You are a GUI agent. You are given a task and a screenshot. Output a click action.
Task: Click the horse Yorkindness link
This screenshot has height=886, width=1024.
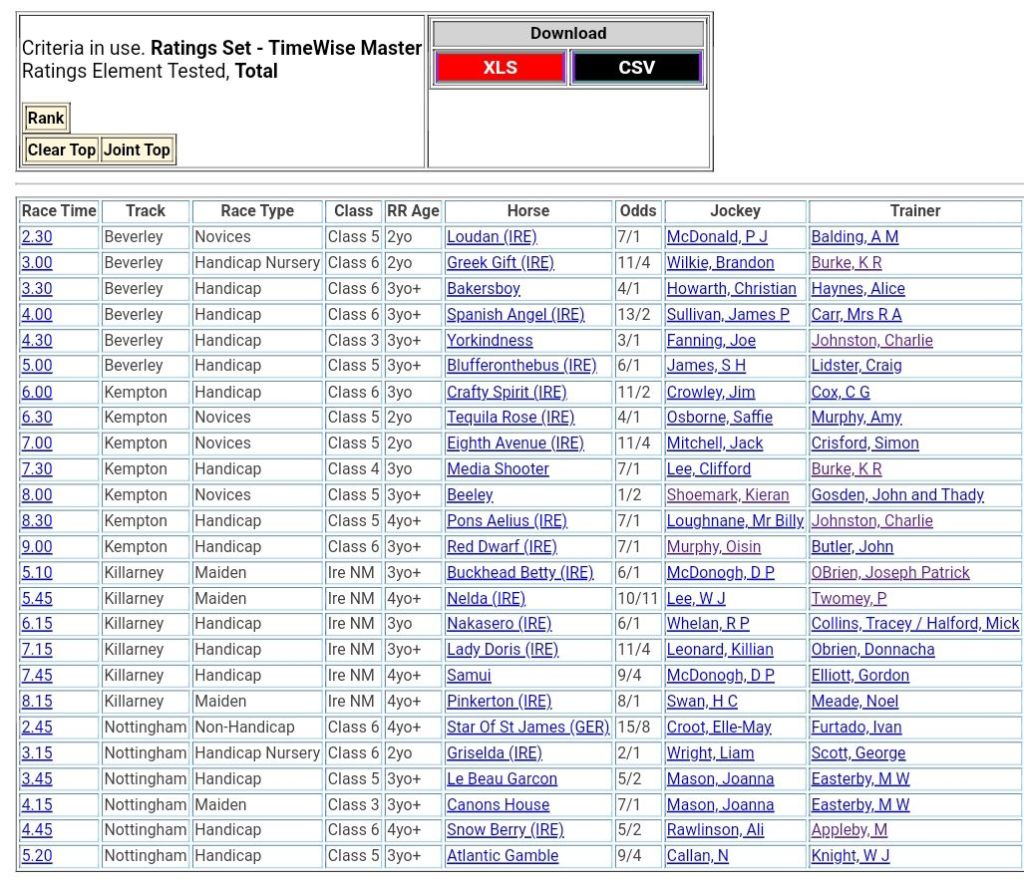point(489,341)
